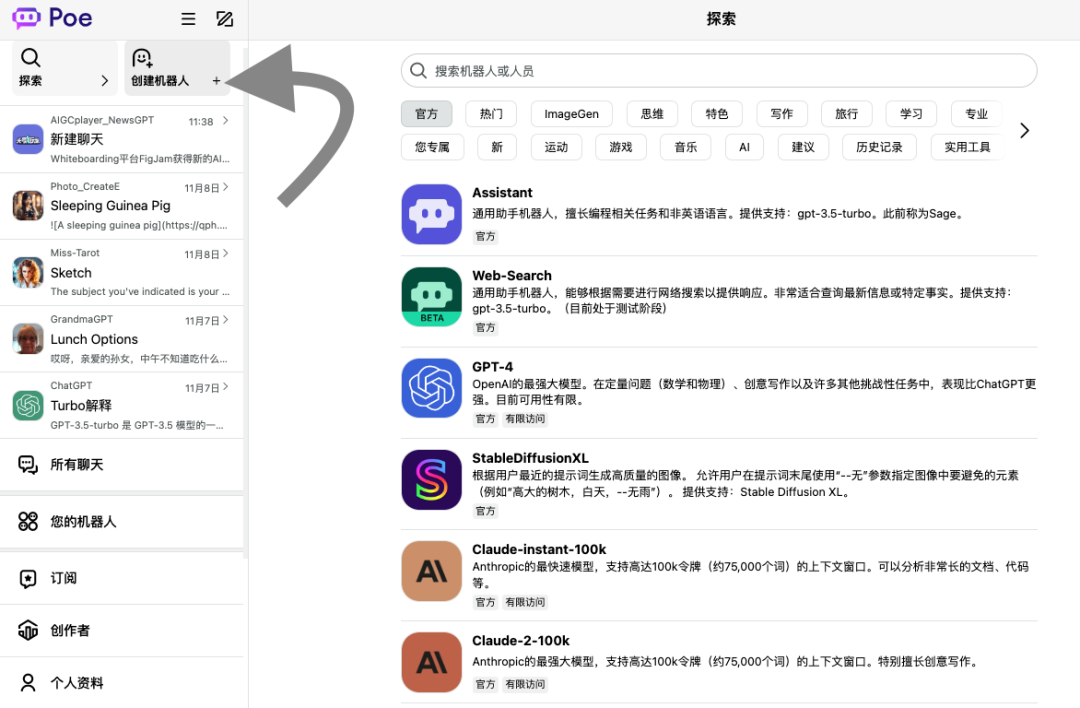1080x708 pixels.
Task: Enable the 游戏 category filter
Action: tap(620, 147)
